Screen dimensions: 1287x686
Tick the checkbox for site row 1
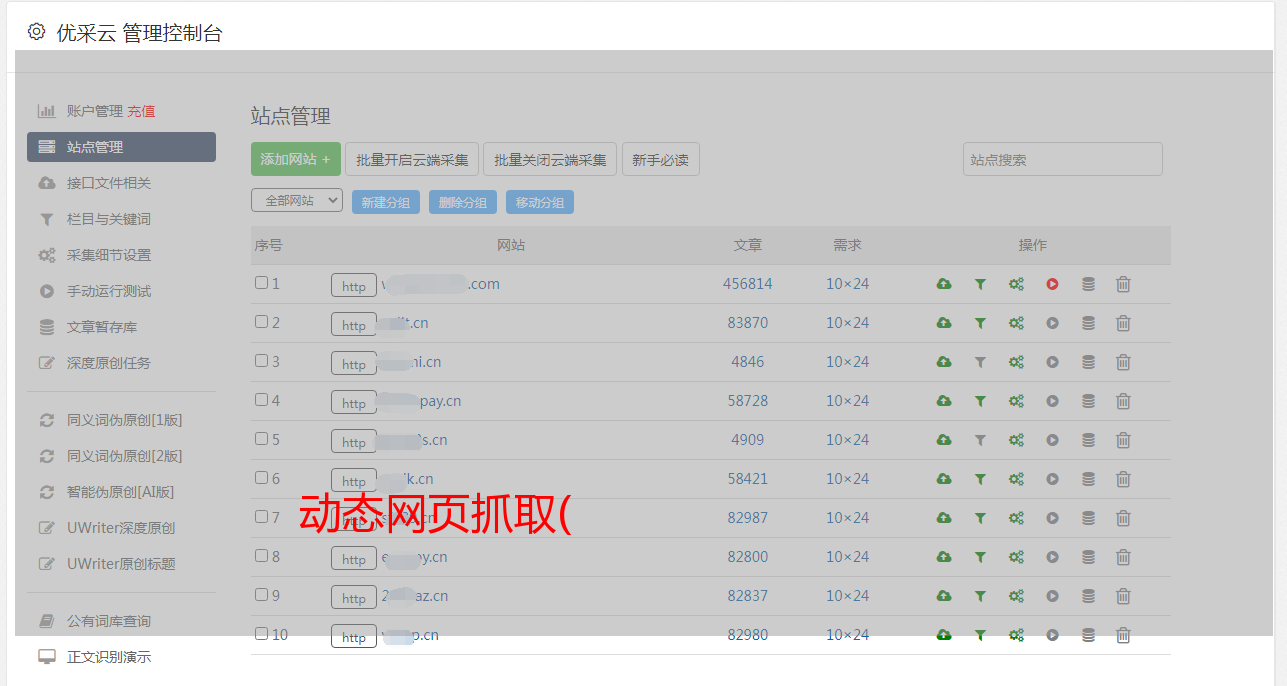[261, 283]
